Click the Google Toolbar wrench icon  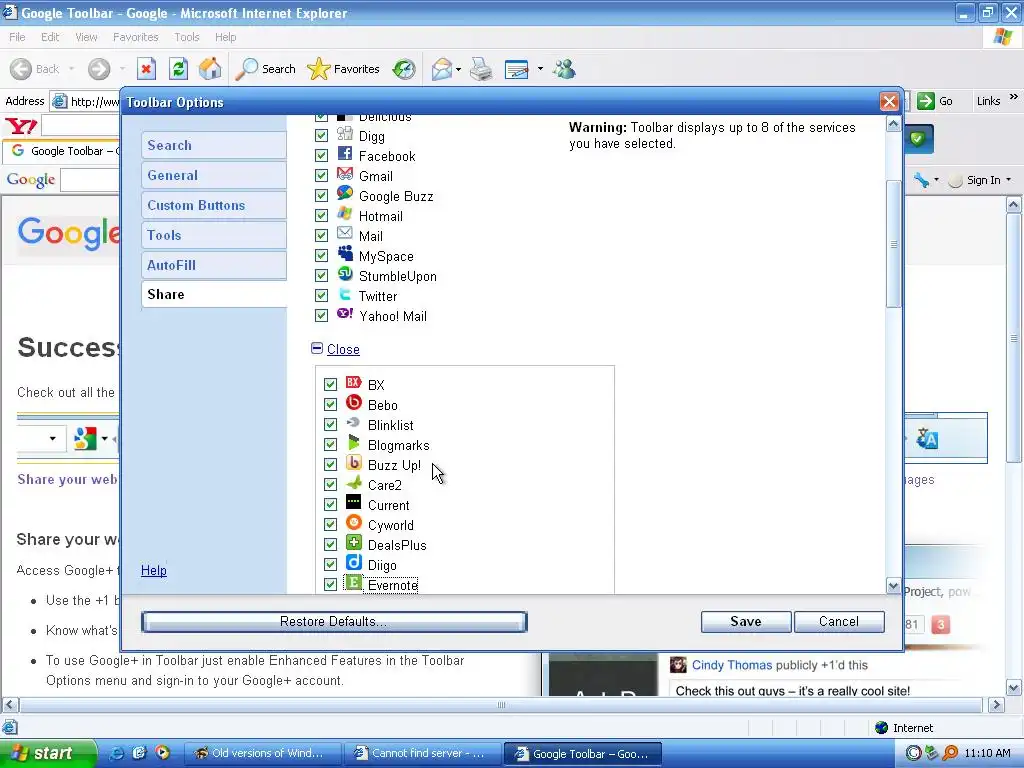(x=921, y=180)
